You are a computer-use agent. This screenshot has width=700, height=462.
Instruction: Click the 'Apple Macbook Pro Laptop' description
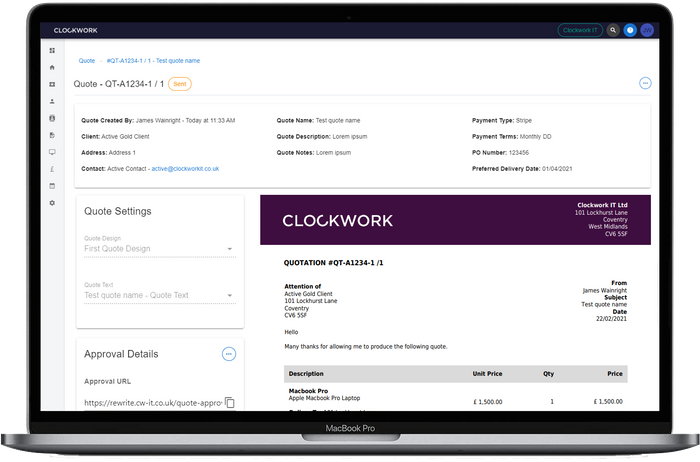325,398
